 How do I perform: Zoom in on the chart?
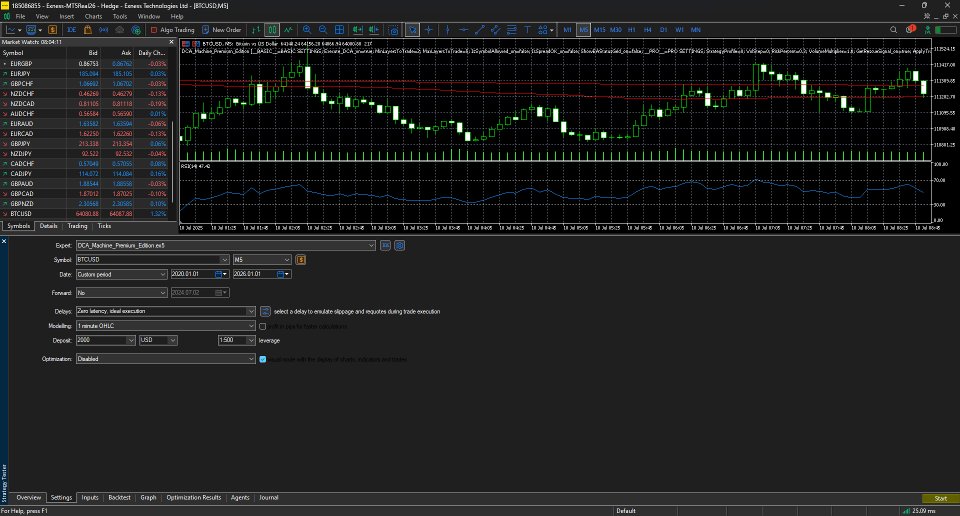307,29
